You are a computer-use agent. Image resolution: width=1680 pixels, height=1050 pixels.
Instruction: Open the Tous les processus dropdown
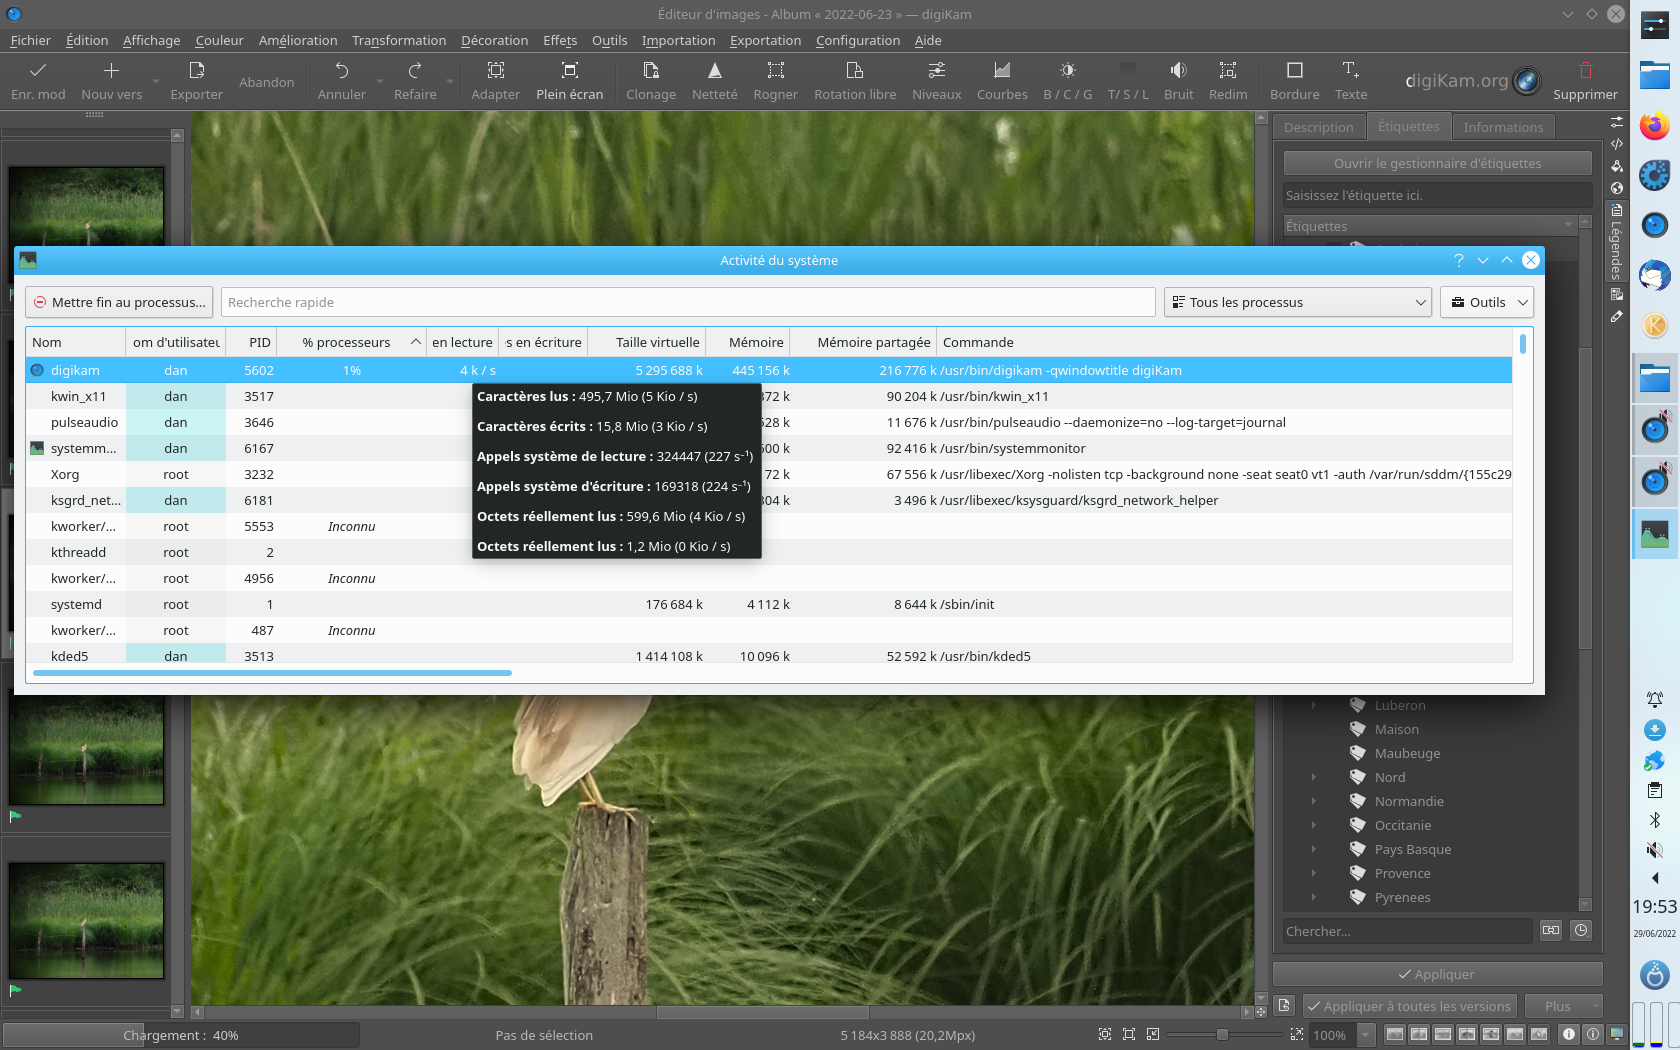(1298, 302)
